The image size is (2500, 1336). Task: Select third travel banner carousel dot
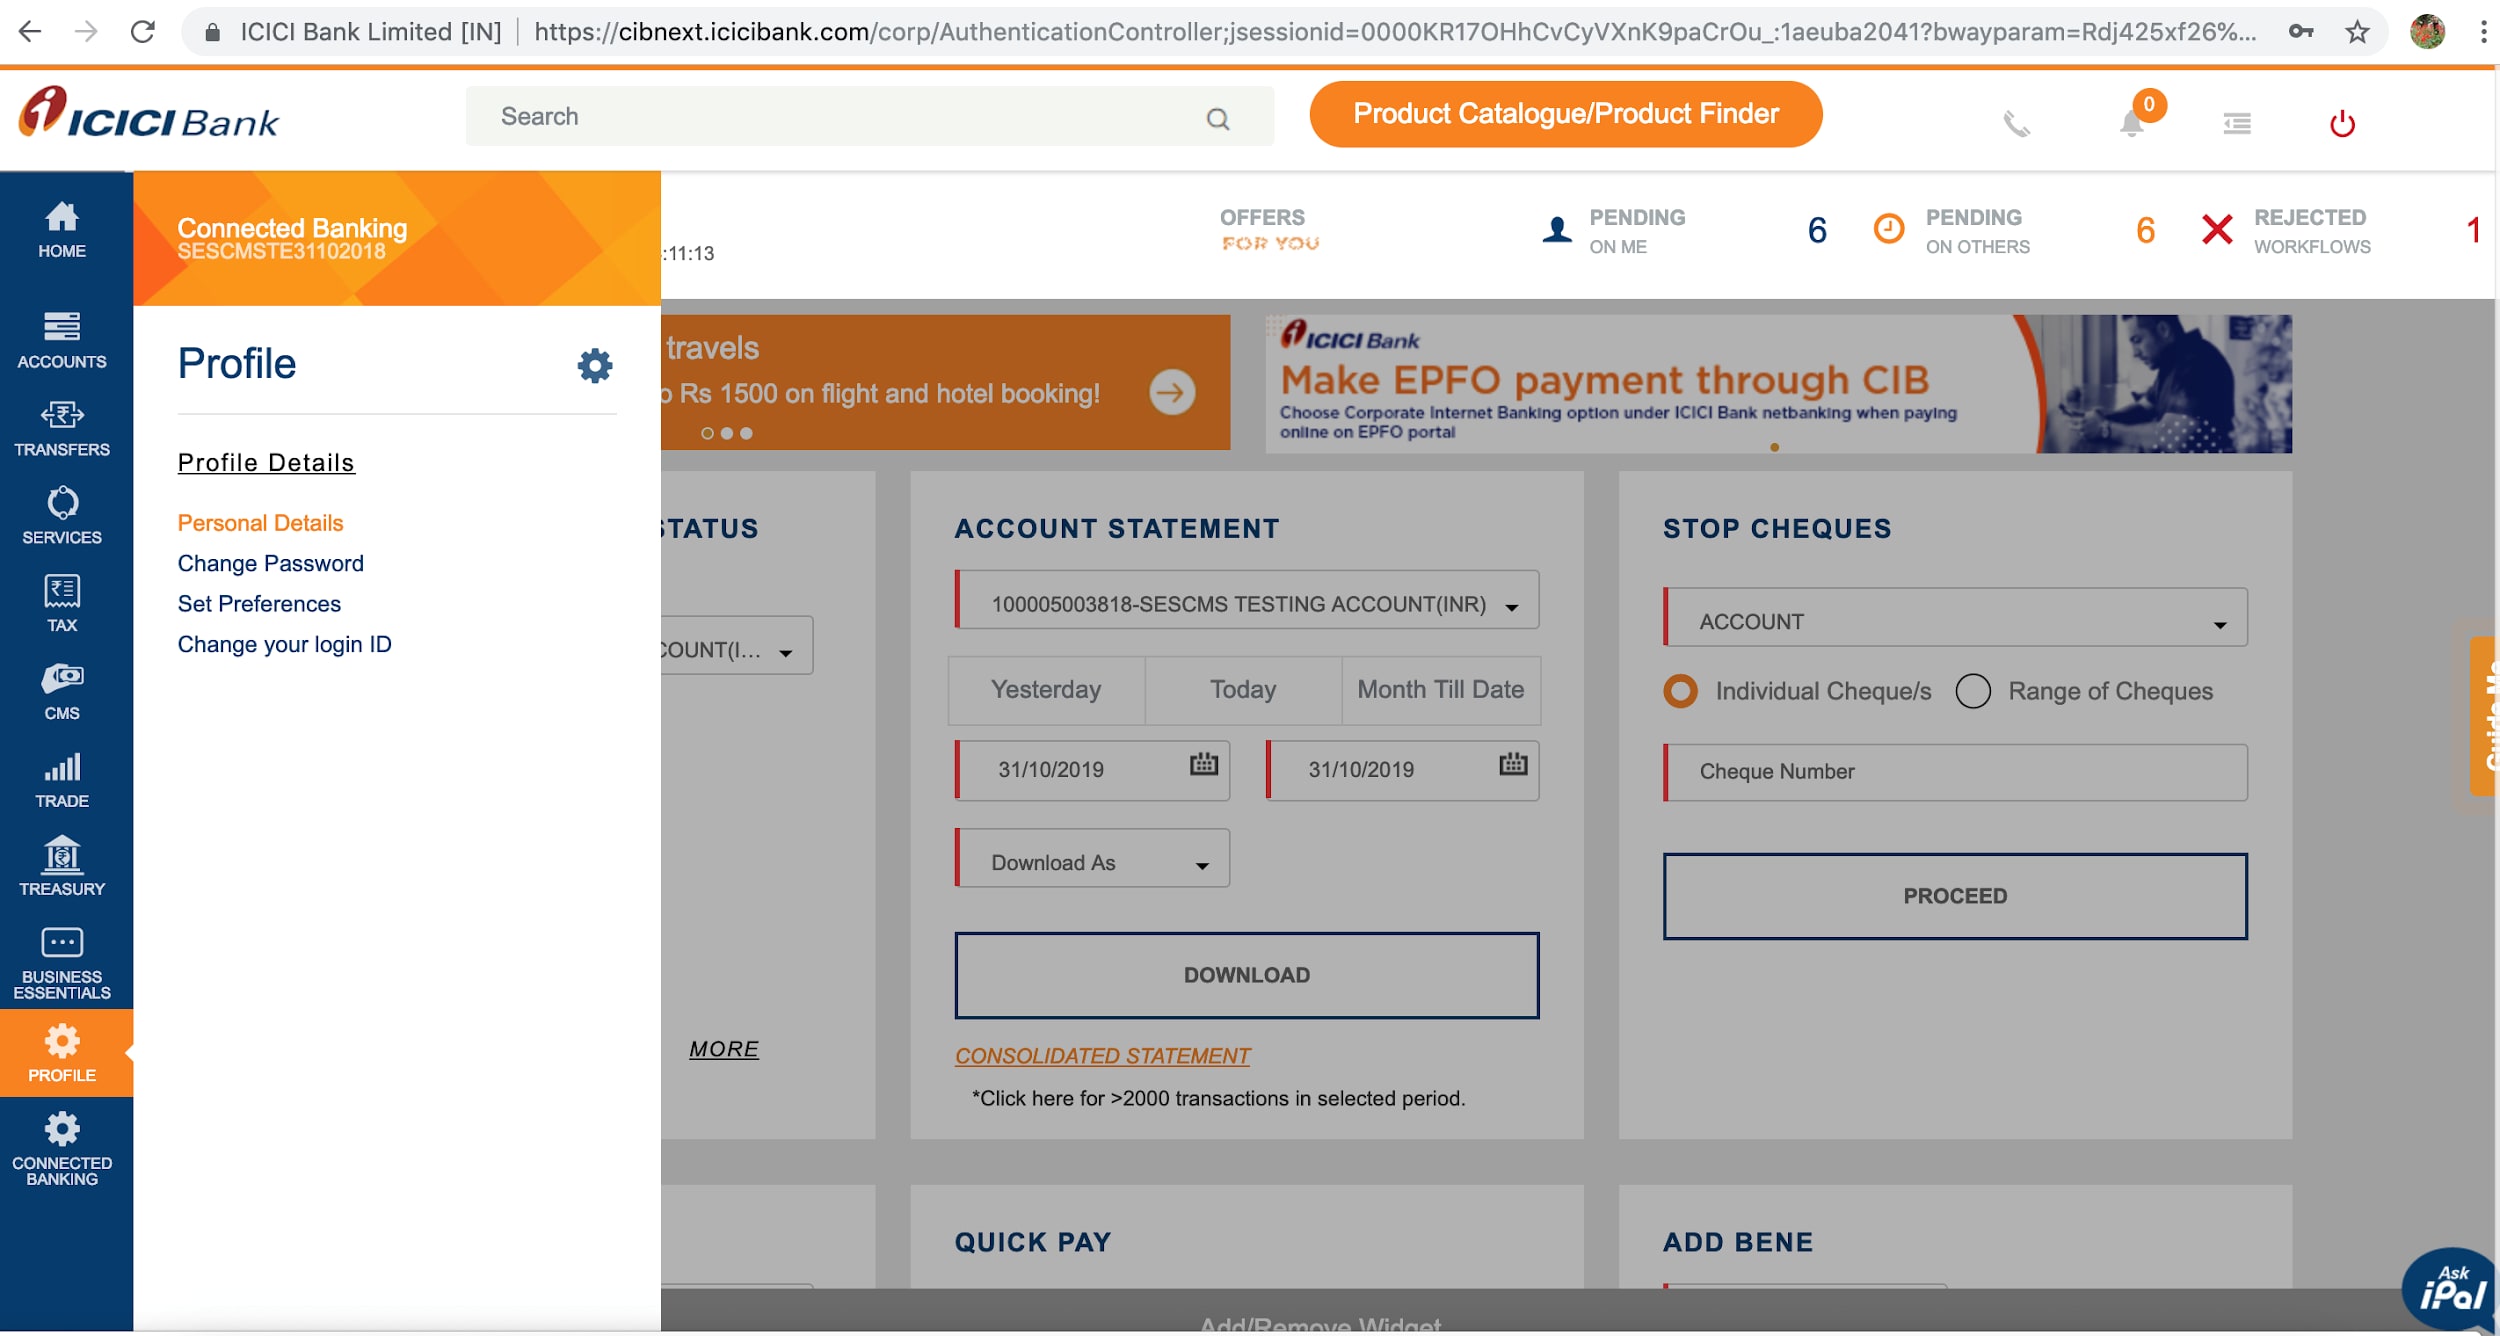point(746,433)
